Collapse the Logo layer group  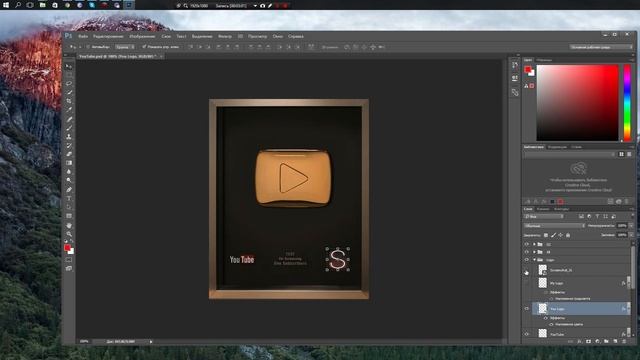point(534,260)
